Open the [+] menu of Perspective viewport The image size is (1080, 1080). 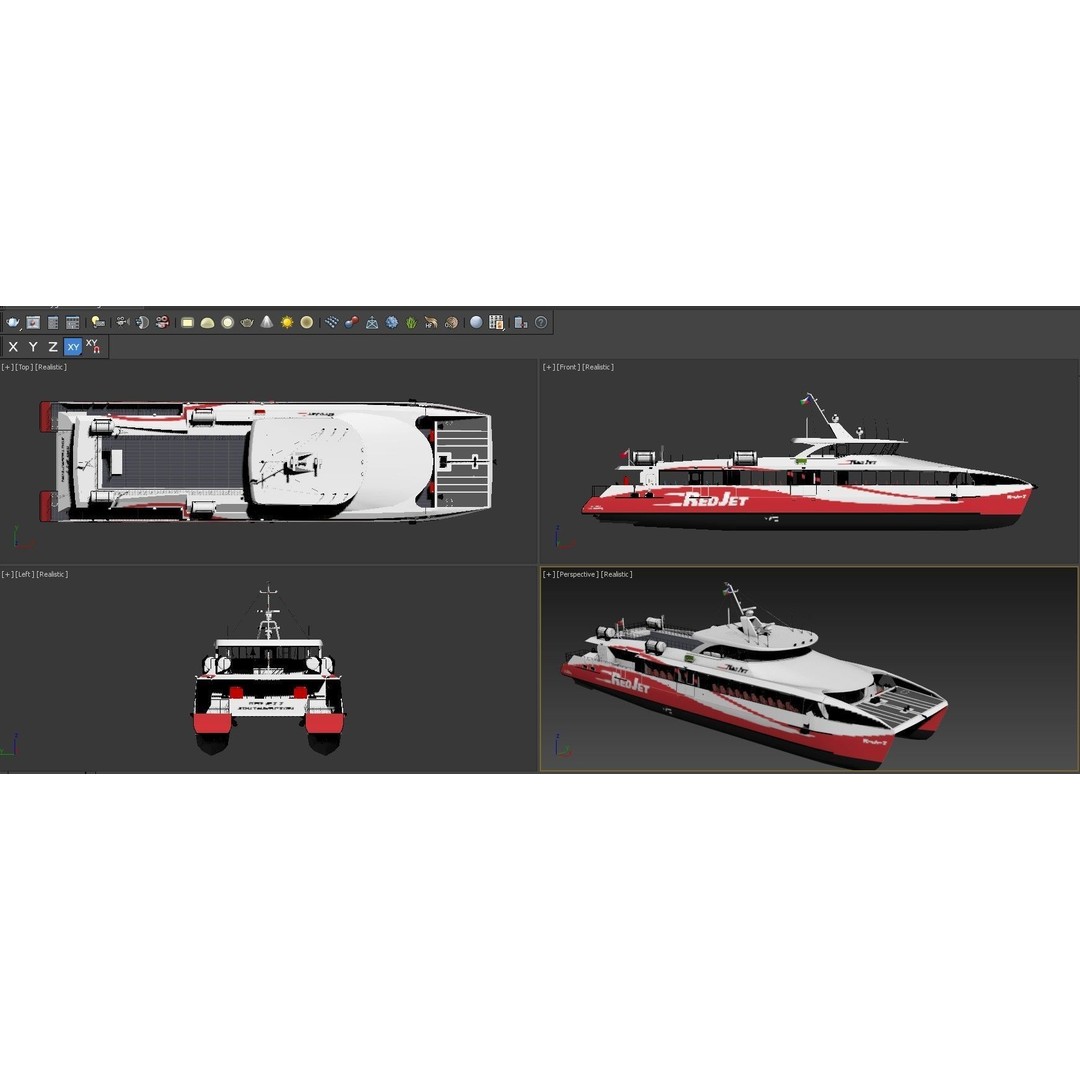[x=549, y=574]
